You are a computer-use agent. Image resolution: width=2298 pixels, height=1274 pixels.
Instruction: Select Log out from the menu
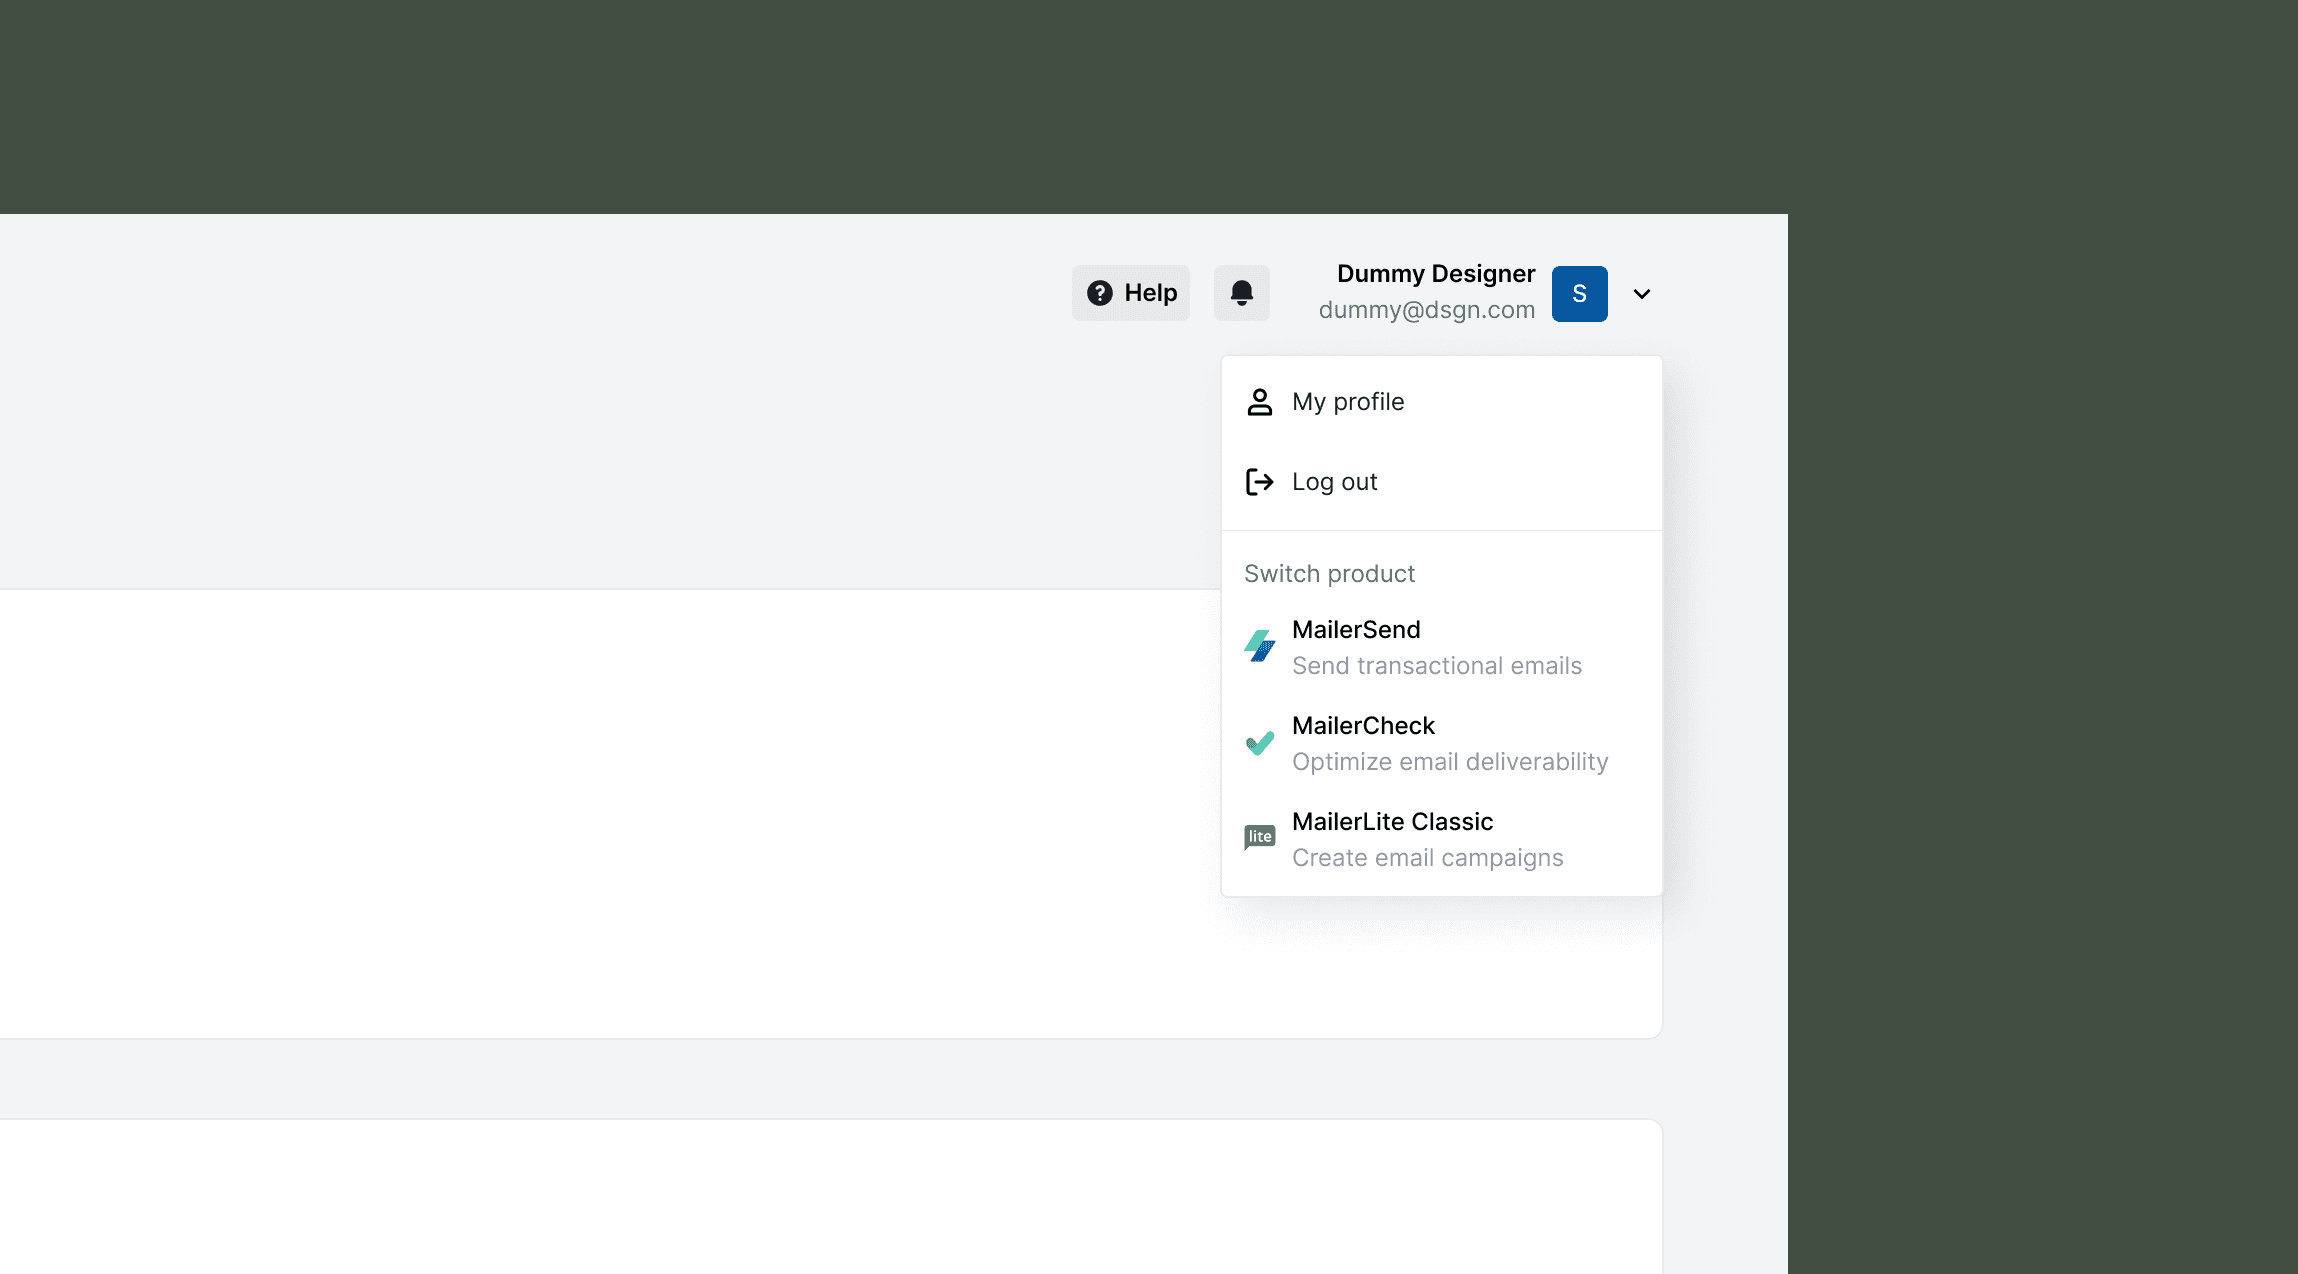[1334, 482]
